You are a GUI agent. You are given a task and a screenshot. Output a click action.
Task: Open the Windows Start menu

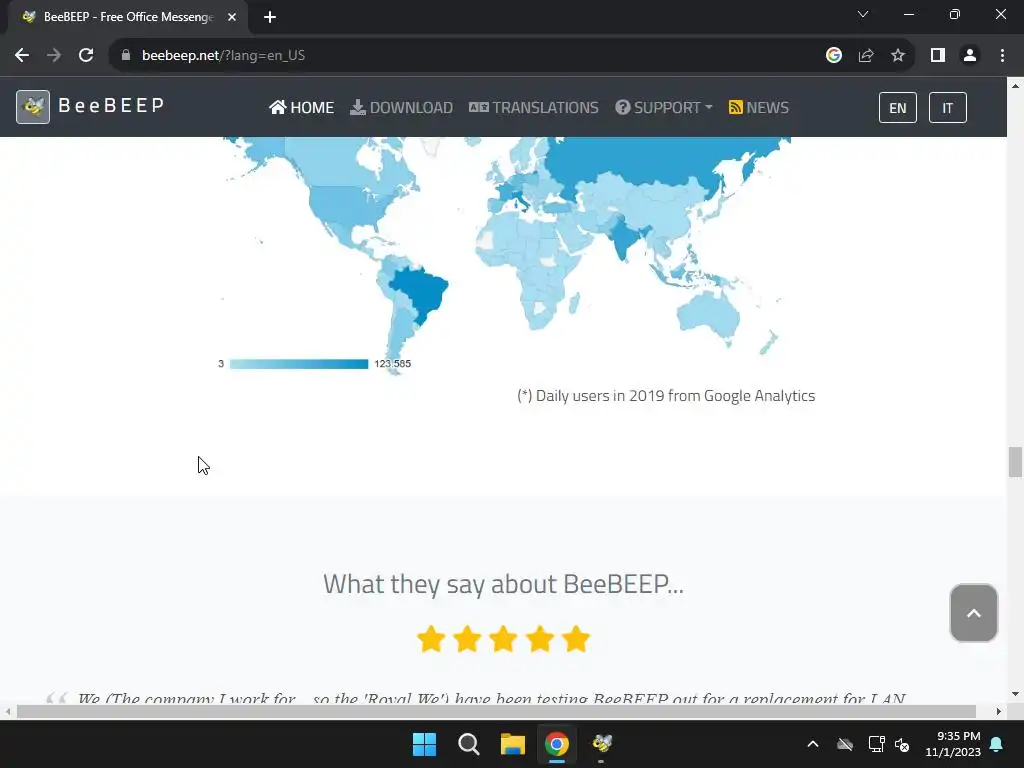pos(424,744)
